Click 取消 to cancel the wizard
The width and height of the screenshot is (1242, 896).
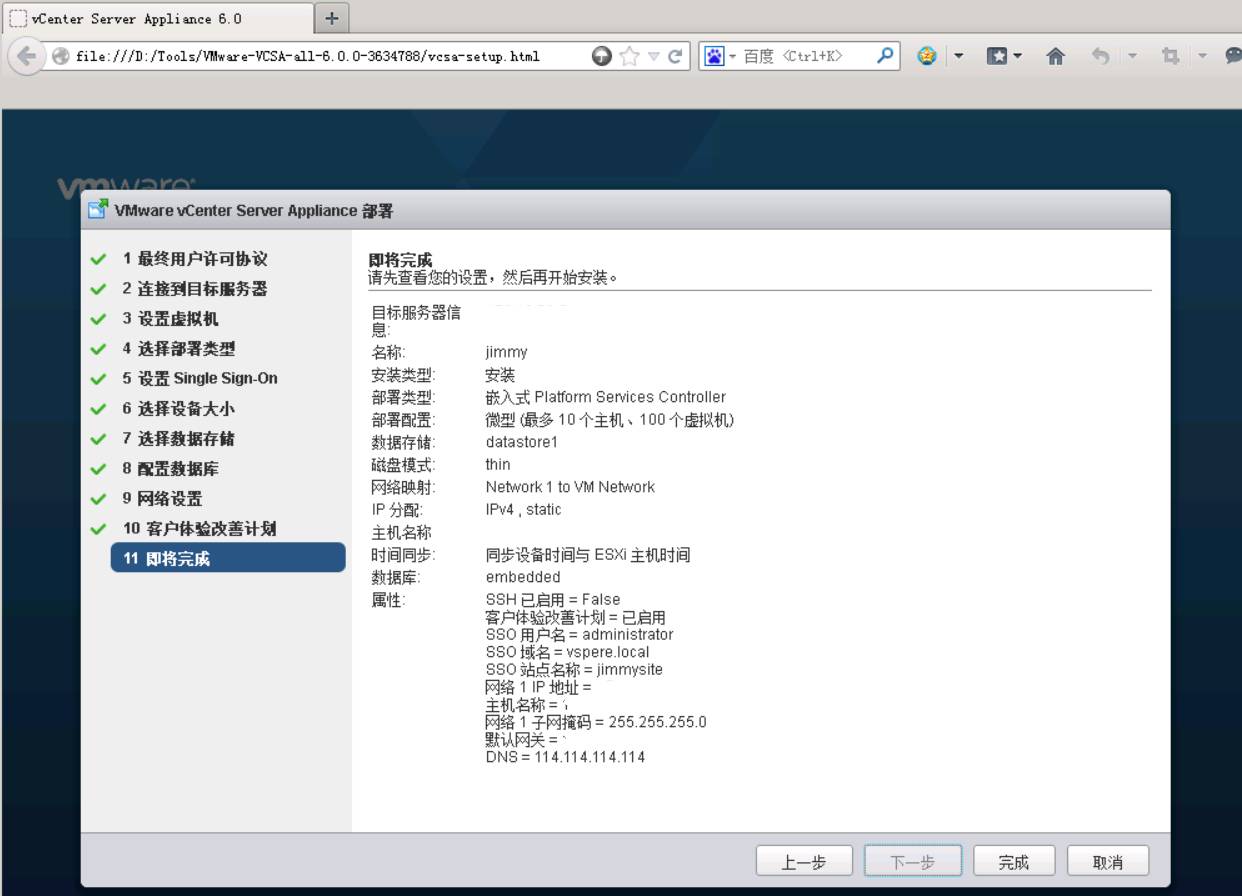tap(1108, 861)
